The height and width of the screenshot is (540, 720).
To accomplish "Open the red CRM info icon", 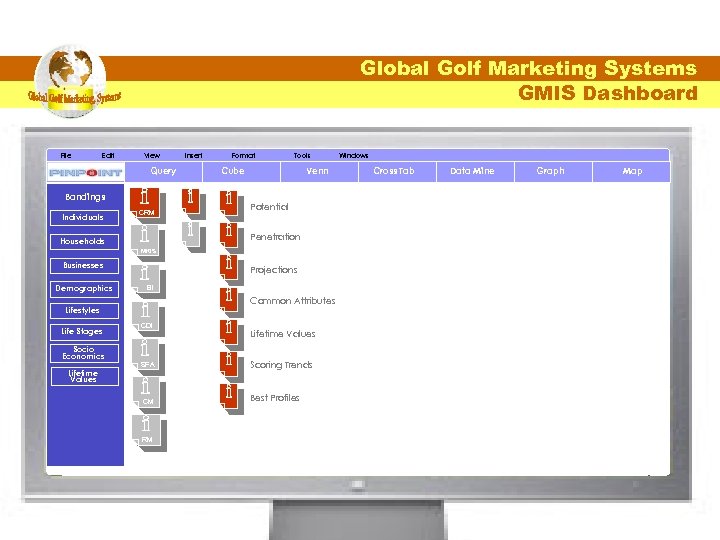I will click(x=147, y=205).
